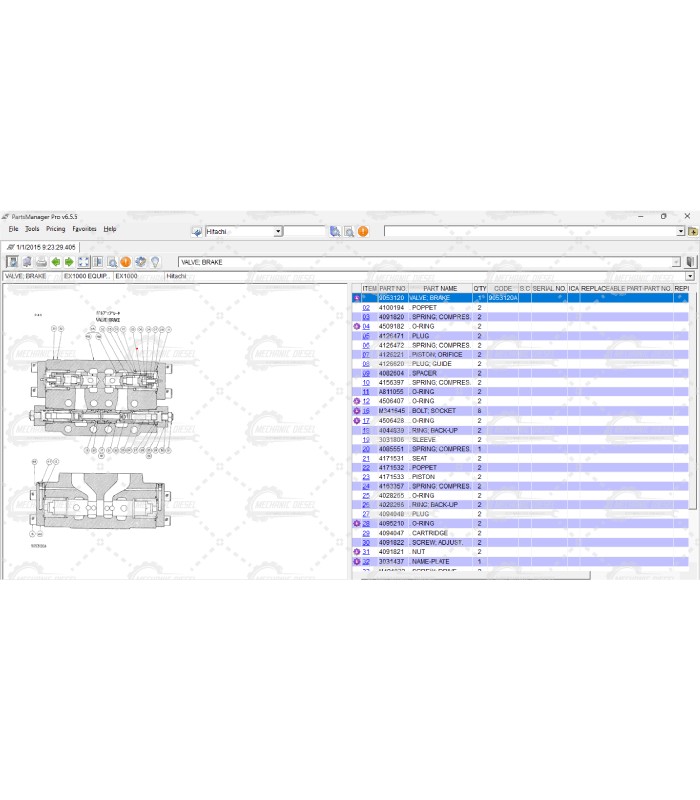This screenshot has height=800, width=700.
Task: Expand the VALVE; BRAKE section dropdown
Action: (676, 262)
